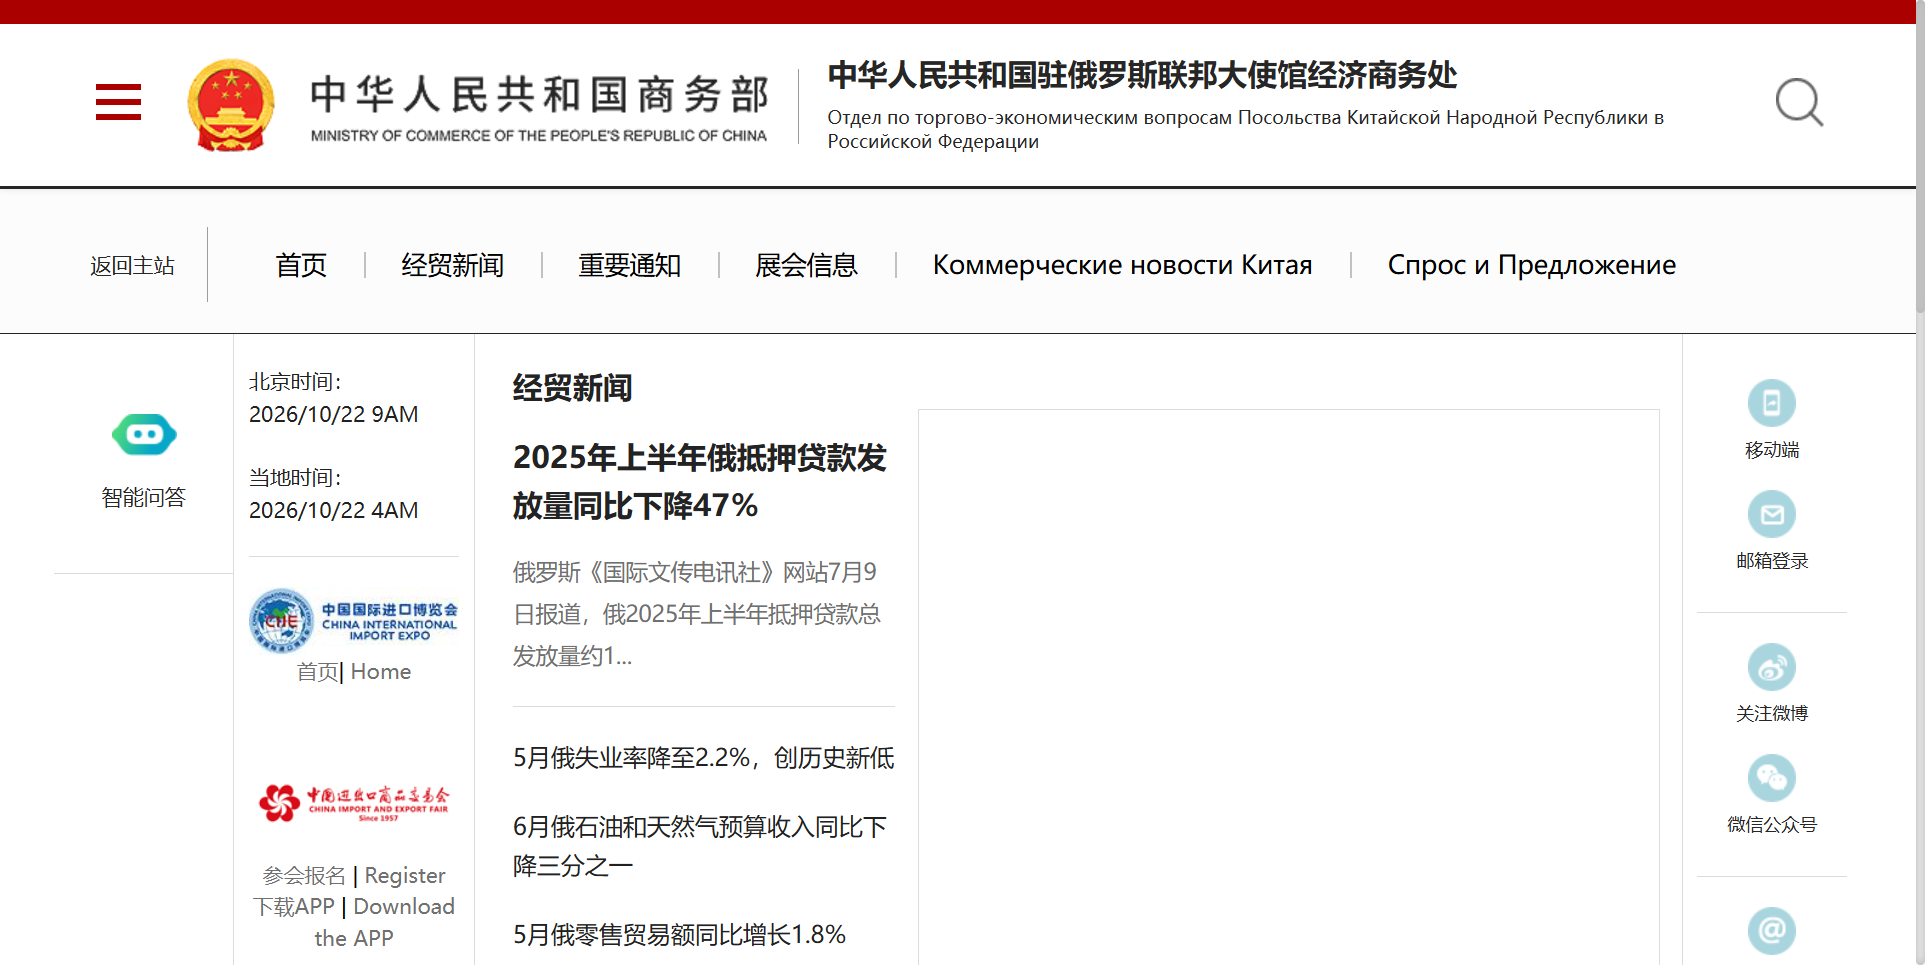Open news 5月俄零售贸易额同比增长1.8%
Screen dimensions: 1925x965
[679, 935]
